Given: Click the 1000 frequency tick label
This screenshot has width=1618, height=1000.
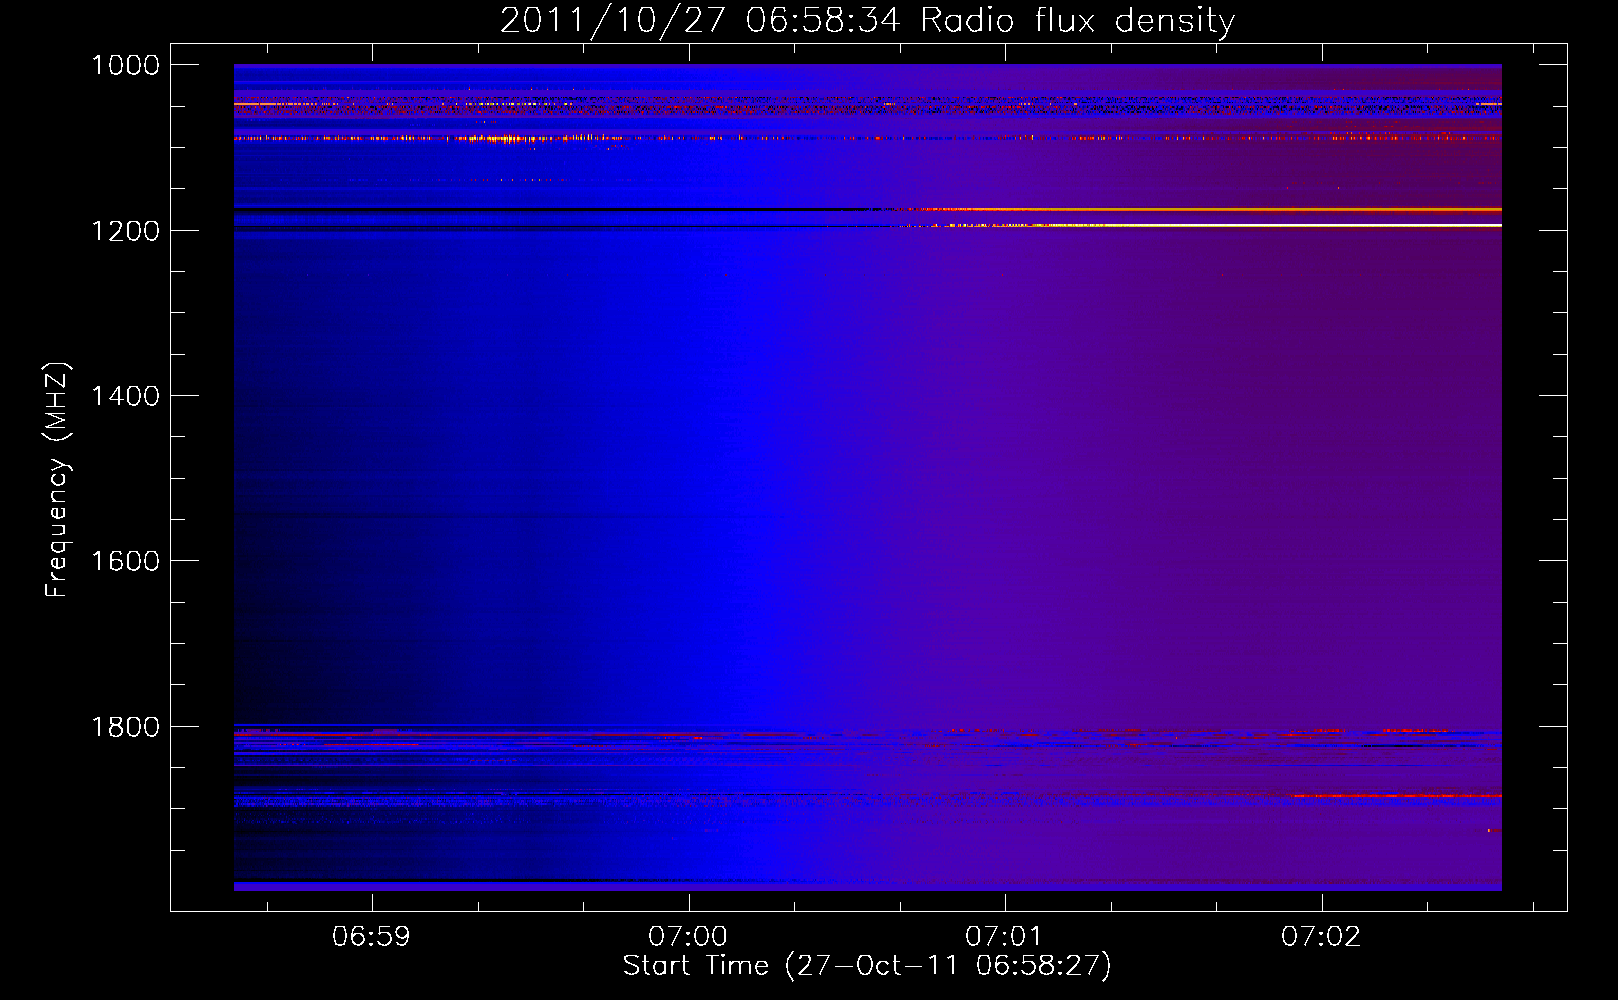Looking at the screenshot, I should [125, 65].
